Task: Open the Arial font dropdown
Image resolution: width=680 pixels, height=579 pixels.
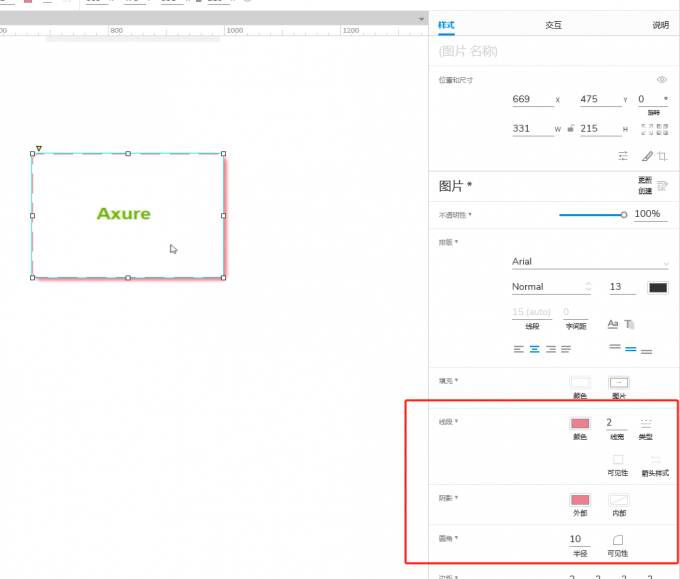Action: (x=590, y=262)
